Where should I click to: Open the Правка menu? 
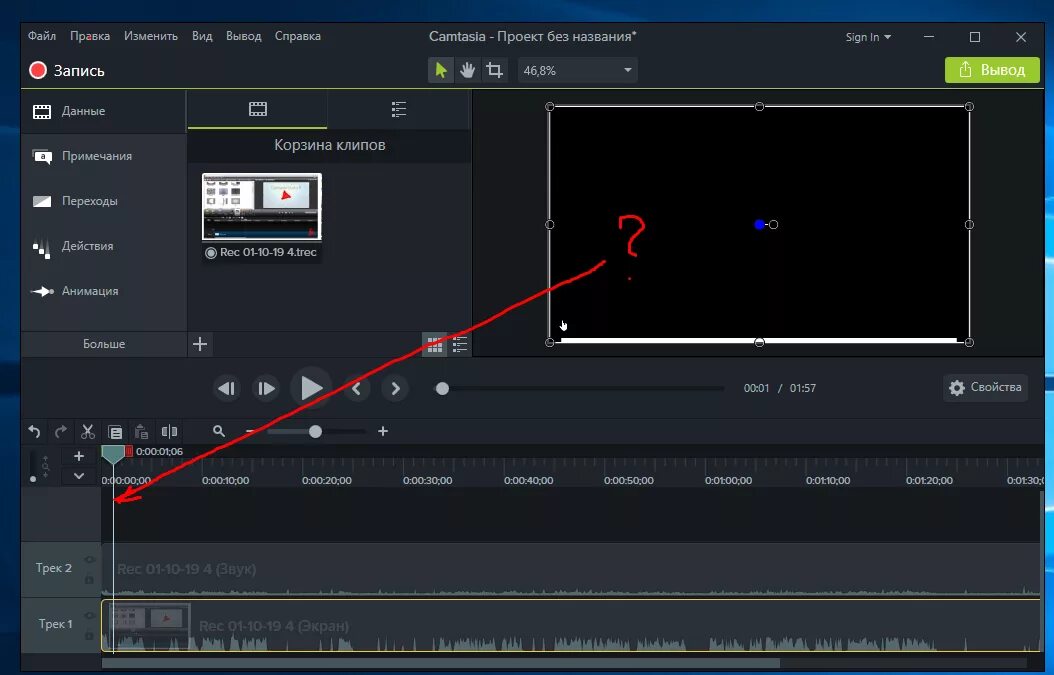(x=90, y=36)
